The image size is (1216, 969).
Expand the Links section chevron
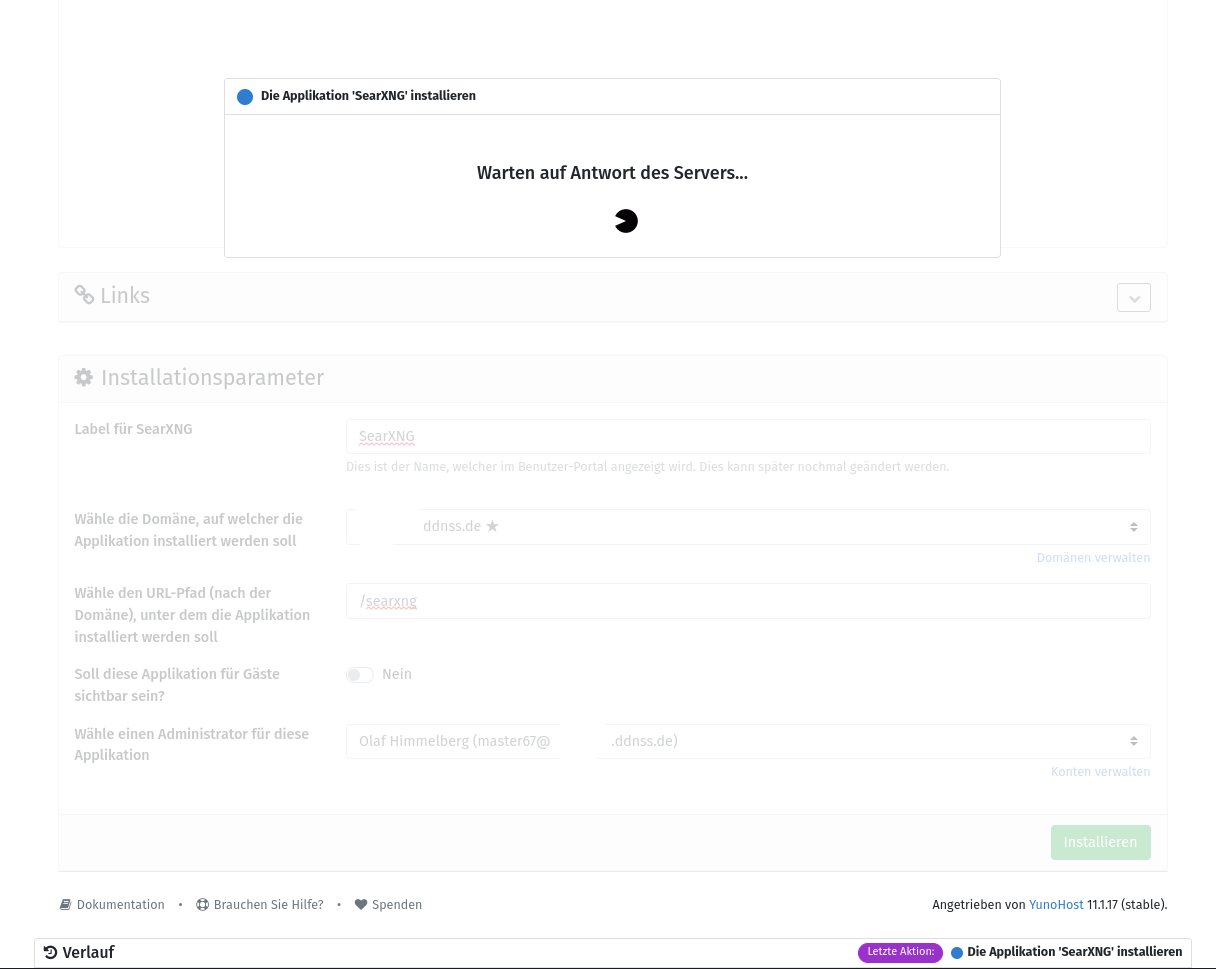point(1134,297)
